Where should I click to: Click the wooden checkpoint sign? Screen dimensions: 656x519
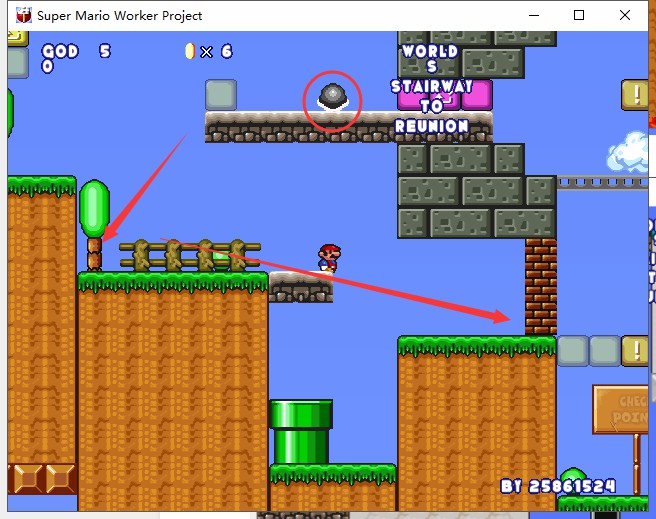tap(621, 409)
